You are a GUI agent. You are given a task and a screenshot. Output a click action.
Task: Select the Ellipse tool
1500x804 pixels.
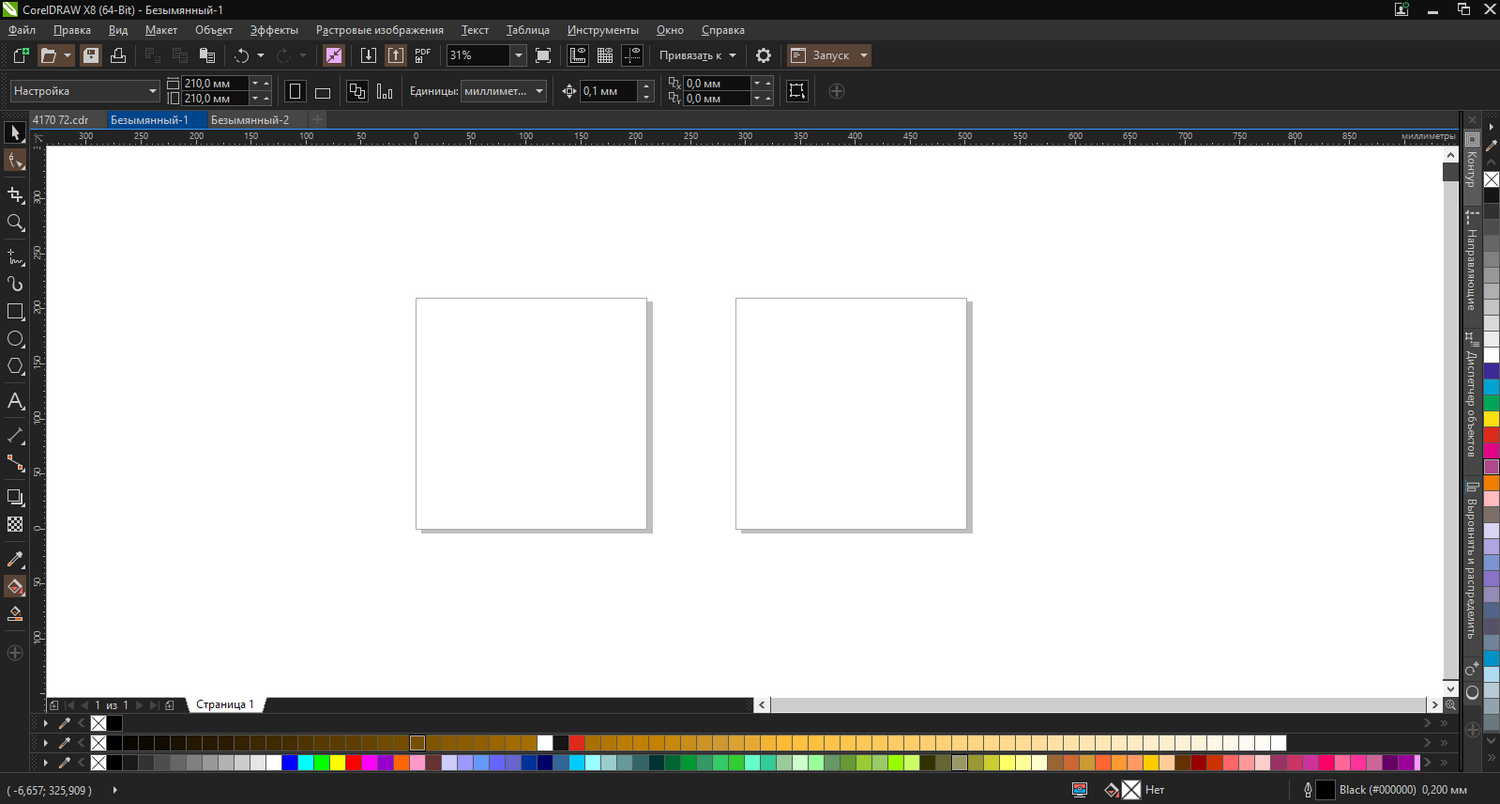point(15,339)
